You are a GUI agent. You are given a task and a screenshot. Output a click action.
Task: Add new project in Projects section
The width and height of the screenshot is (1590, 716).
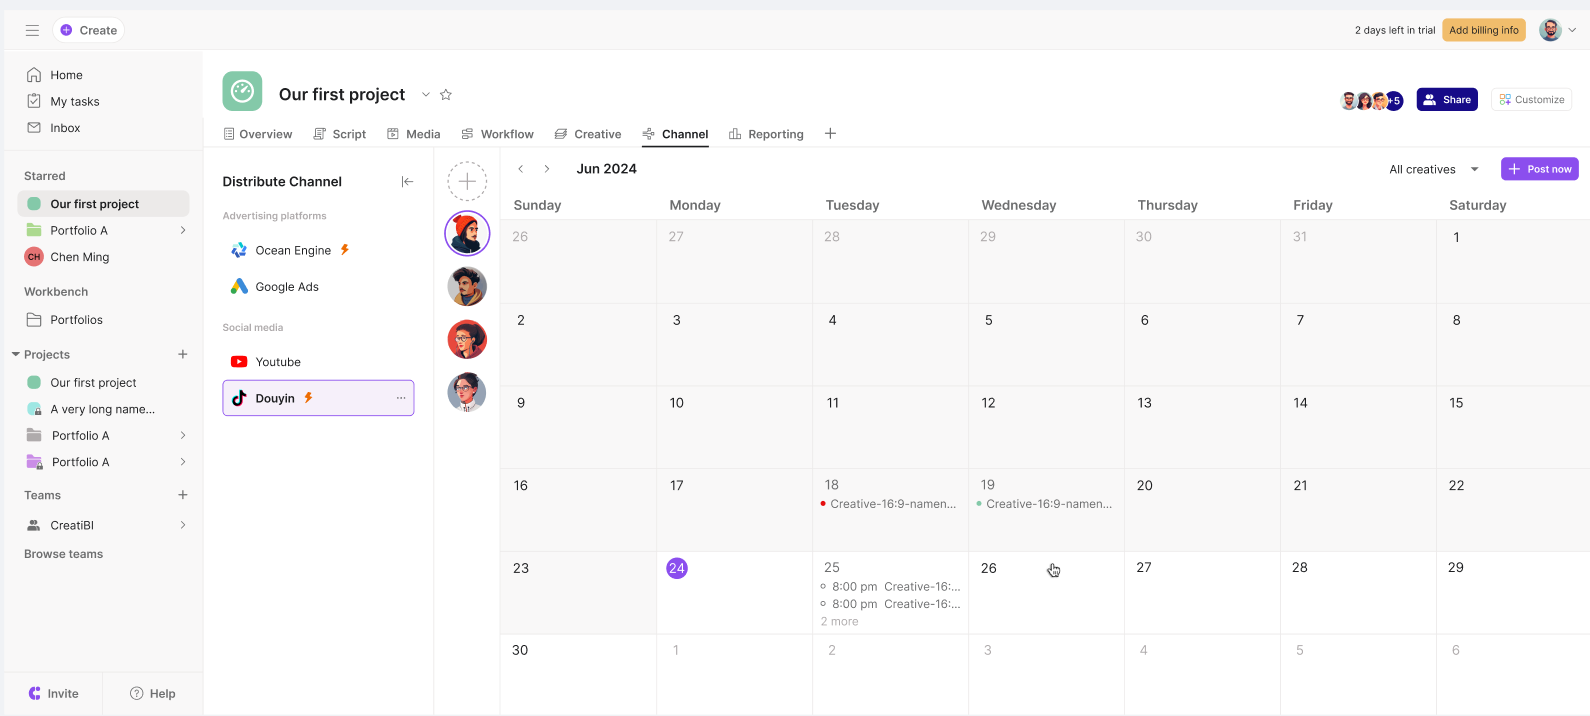tap(183, 355)
